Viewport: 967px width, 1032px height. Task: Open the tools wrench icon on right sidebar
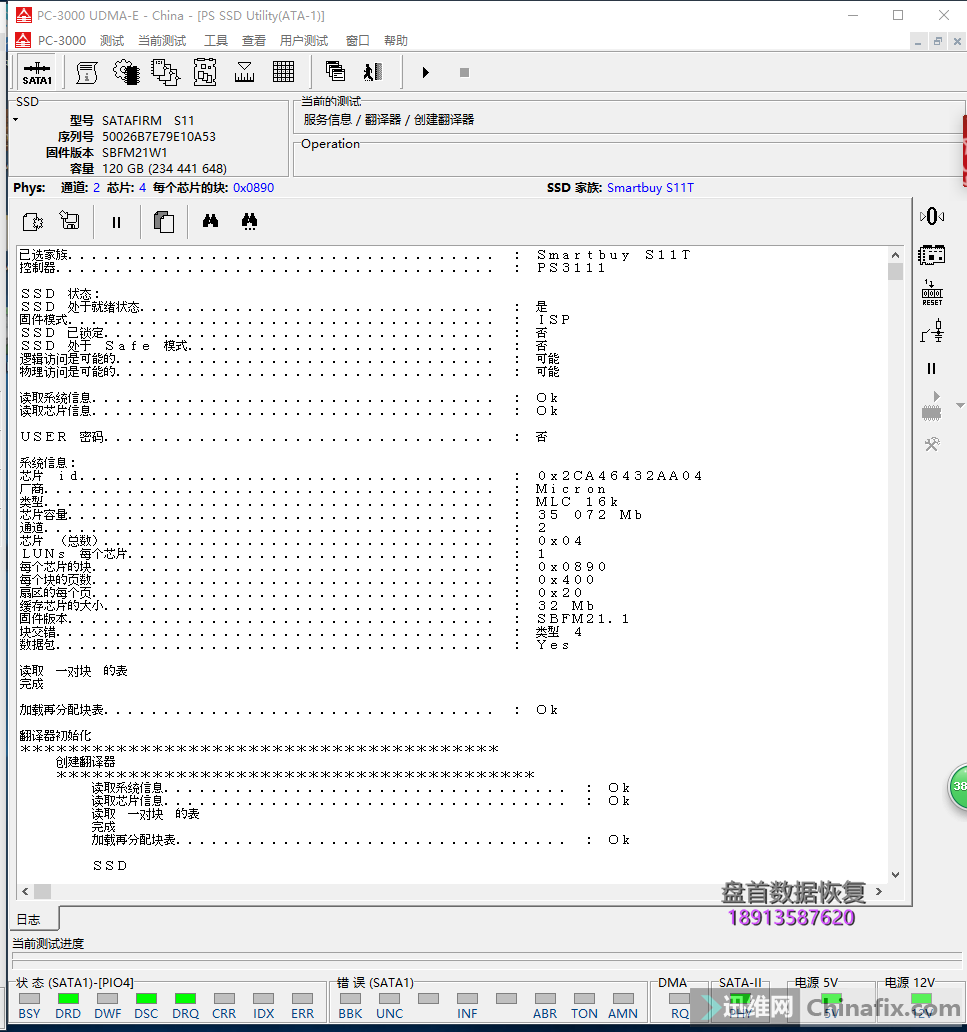click(931, 445)
